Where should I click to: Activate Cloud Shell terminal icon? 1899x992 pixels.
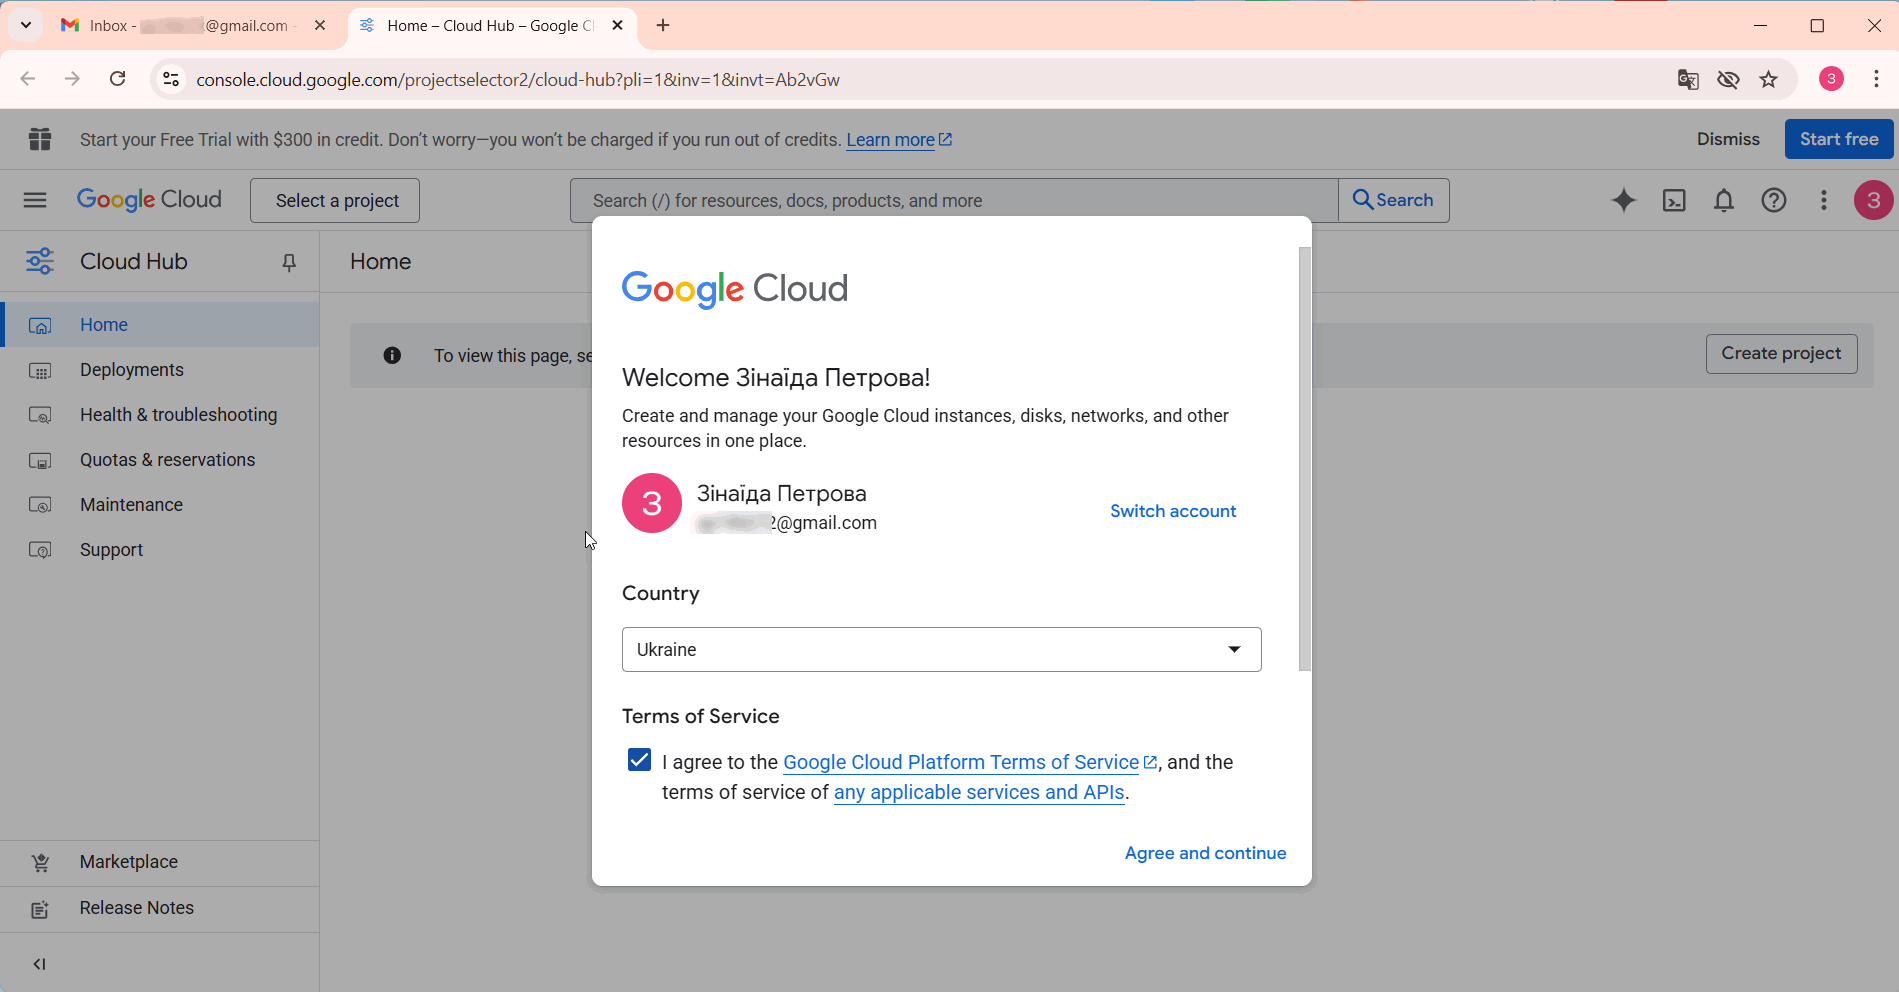point(1674,200)
